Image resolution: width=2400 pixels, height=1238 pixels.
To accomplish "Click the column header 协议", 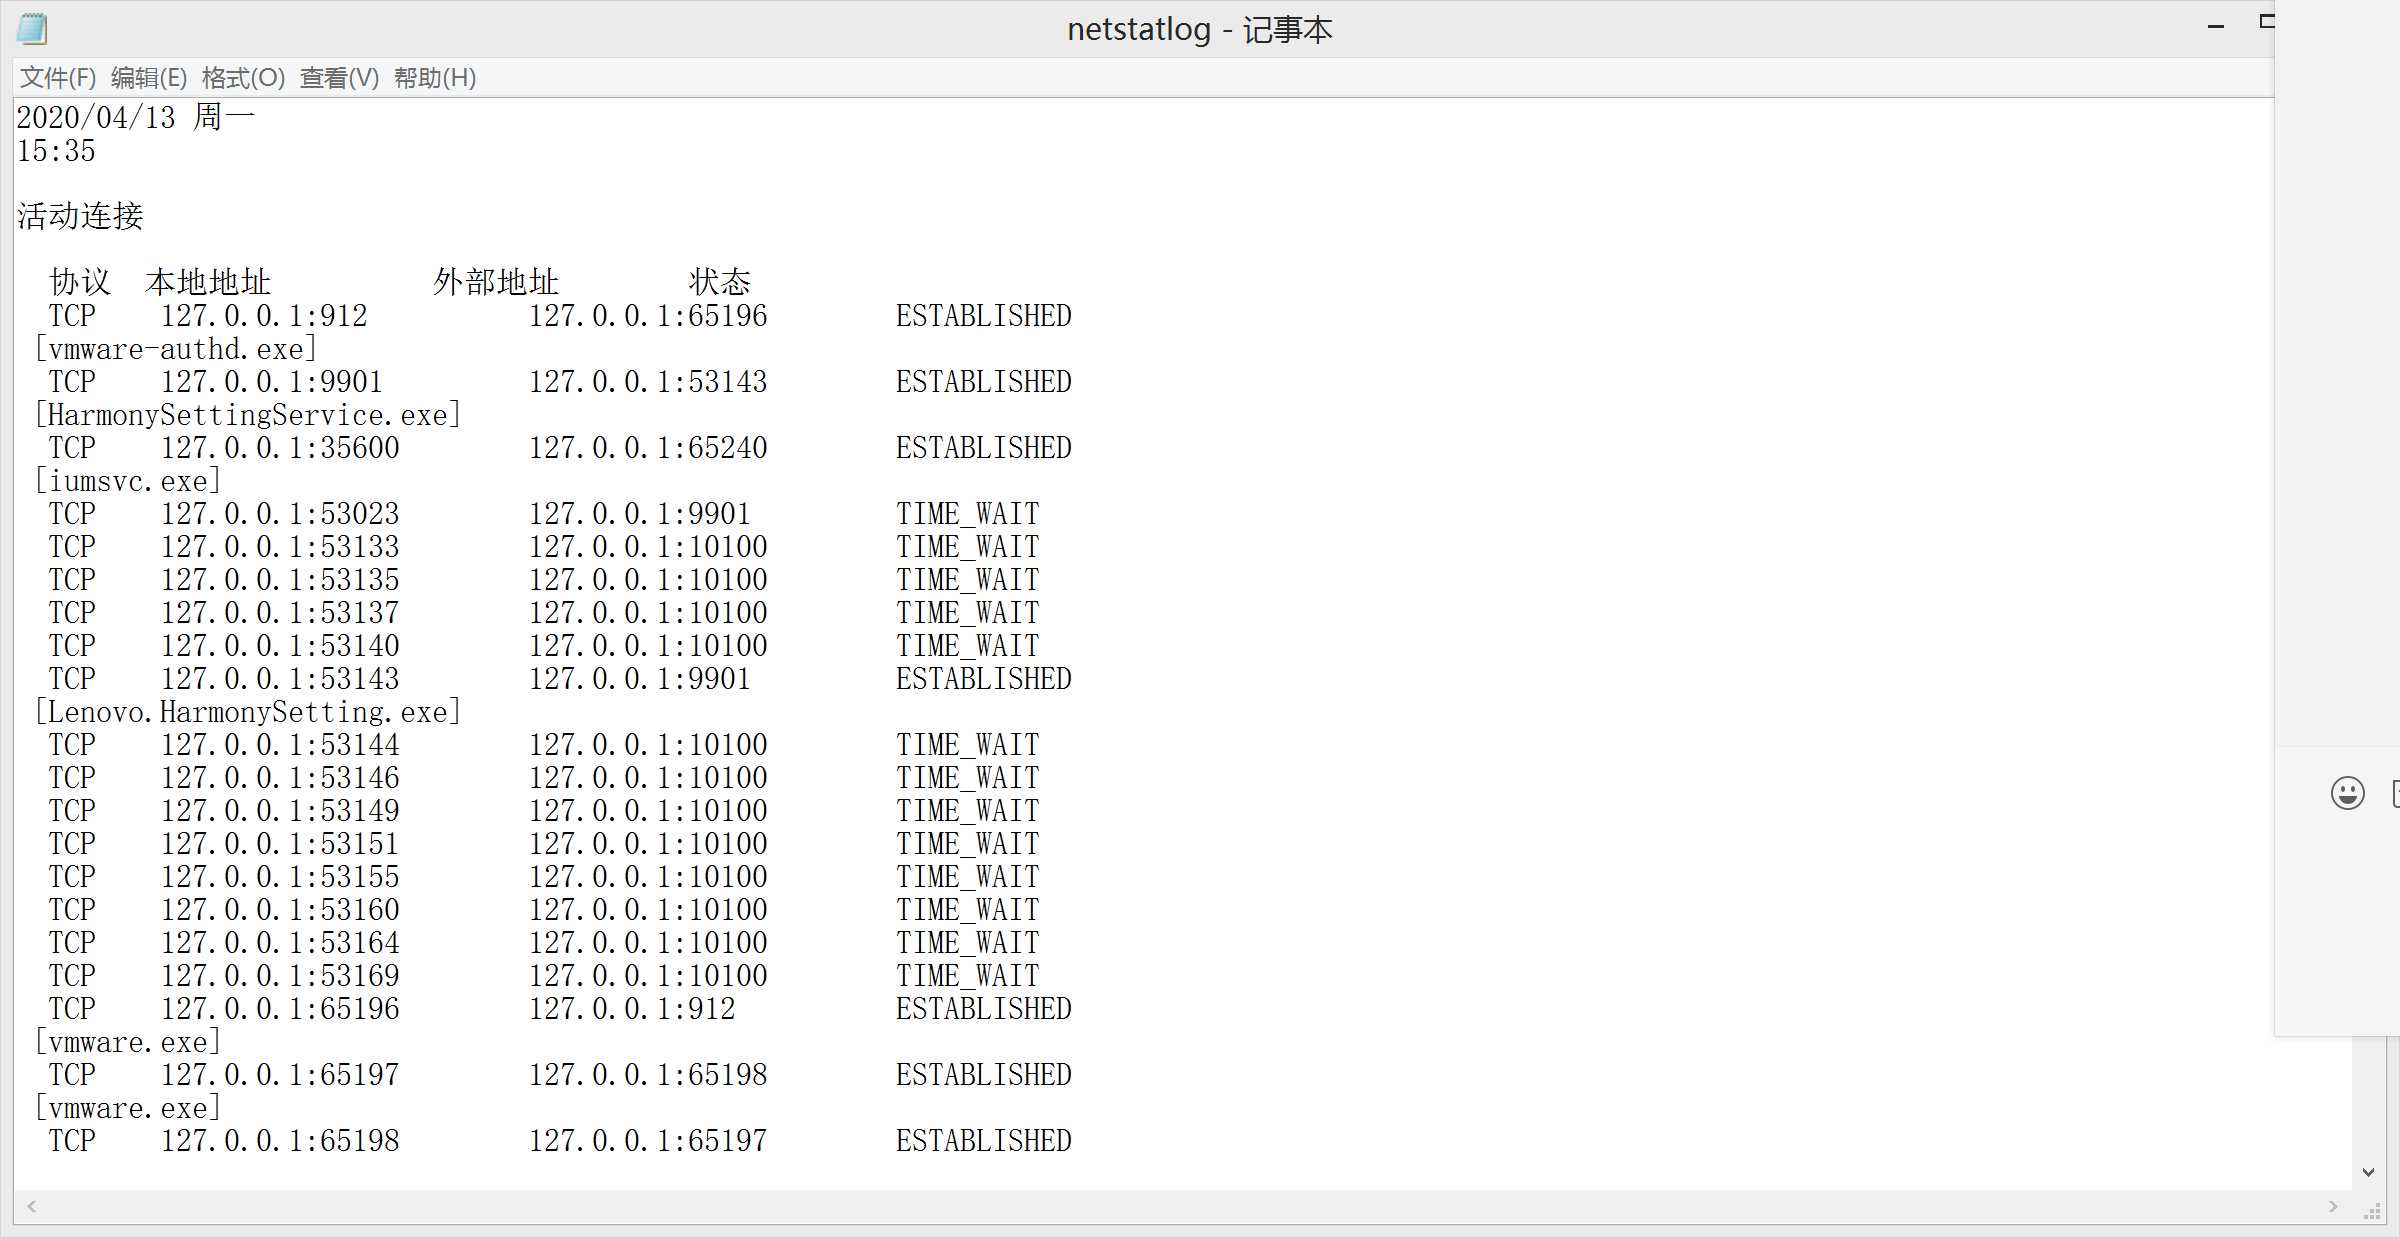I will pos(80,282).
